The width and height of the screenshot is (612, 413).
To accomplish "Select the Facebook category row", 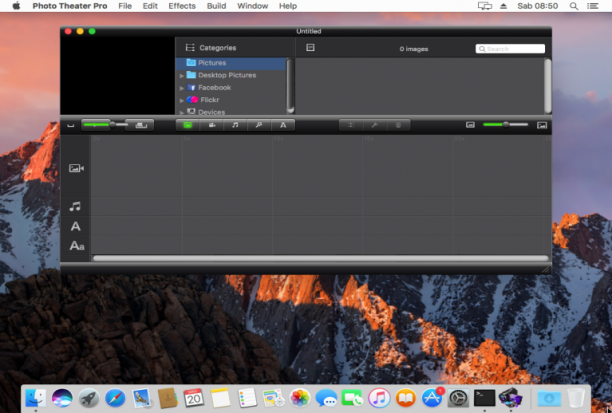I will pos(231,87).
